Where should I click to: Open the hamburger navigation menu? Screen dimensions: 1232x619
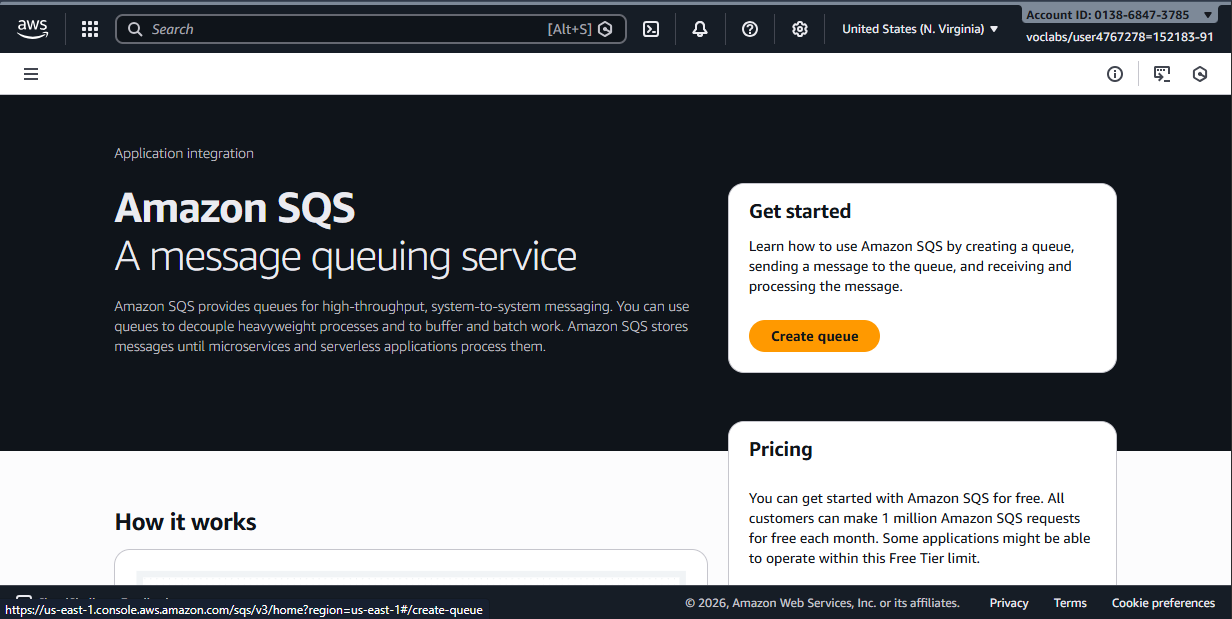[x=31, y=74]
